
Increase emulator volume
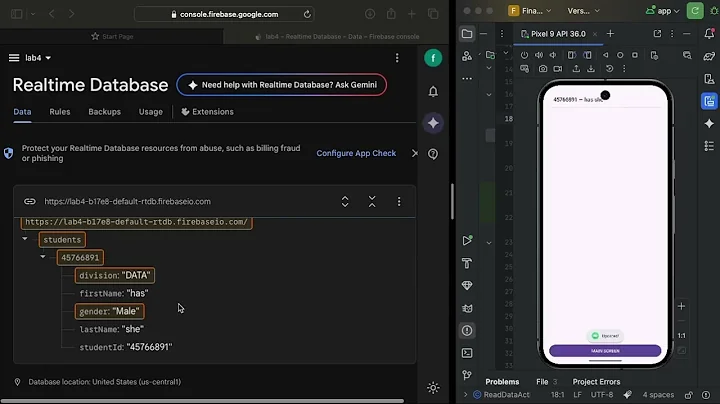coord(539,55)
